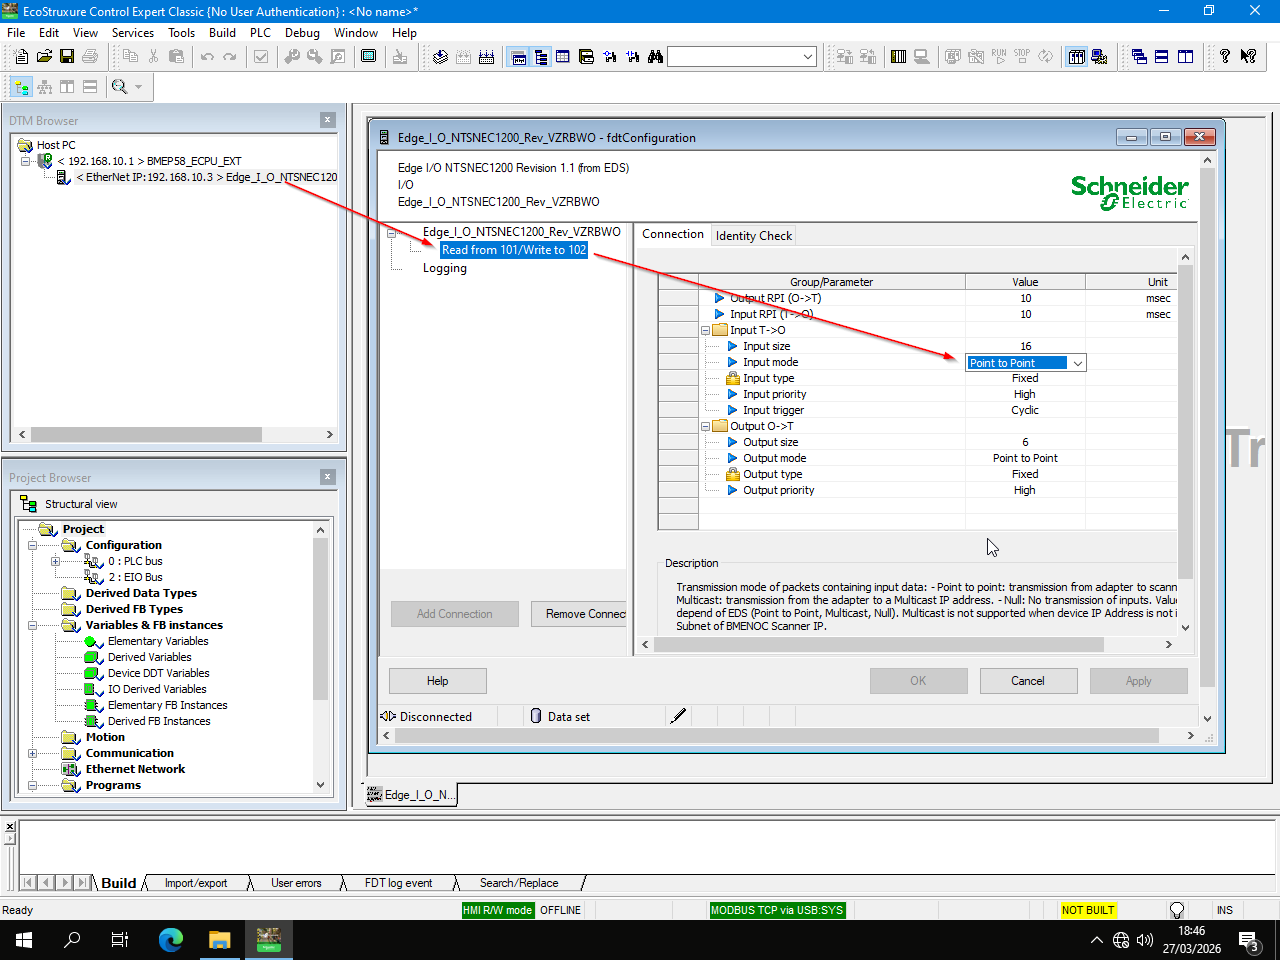Click the Cascade windows toolbar icon
The height and width of the screenshot is (960, 1280).
1139,57
